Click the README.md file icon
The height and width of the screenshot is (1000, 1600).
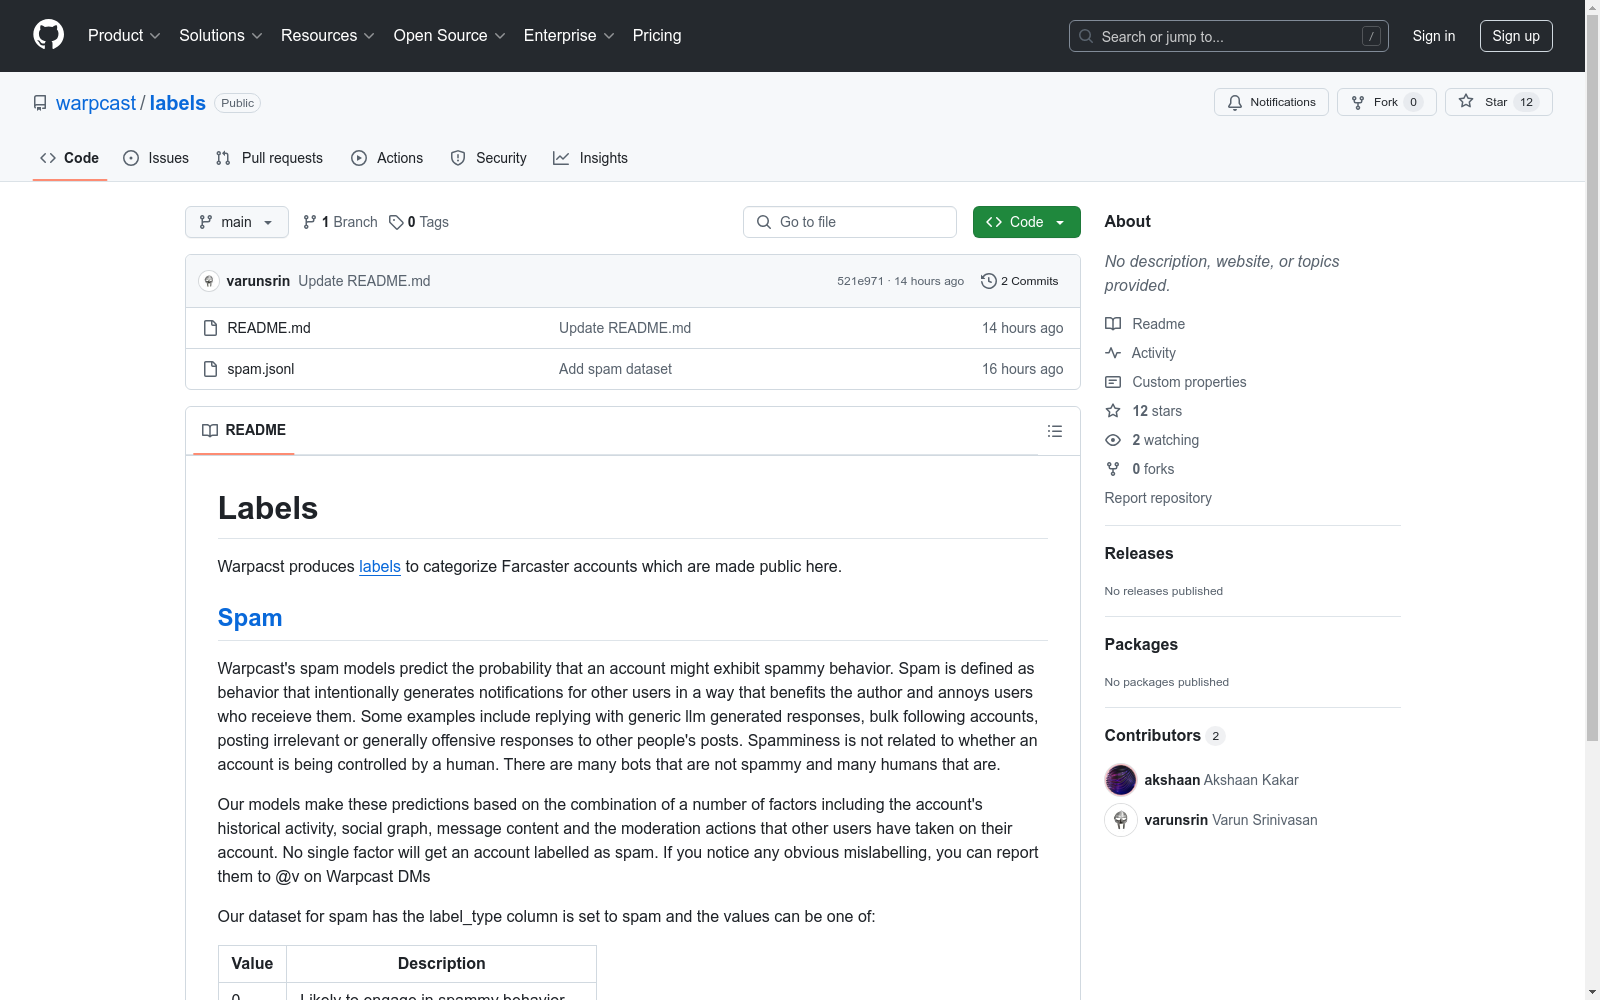click(210, 328)
